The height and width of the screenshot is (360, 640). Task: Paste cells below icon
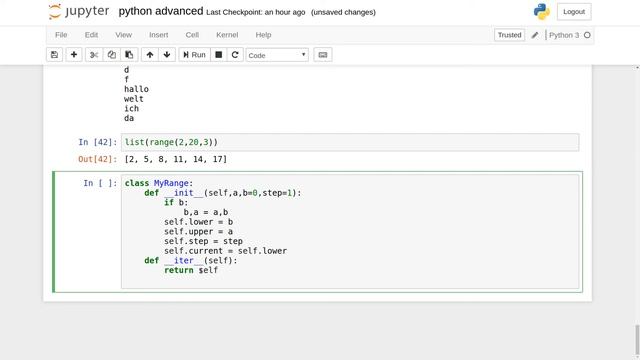(129, 55)
